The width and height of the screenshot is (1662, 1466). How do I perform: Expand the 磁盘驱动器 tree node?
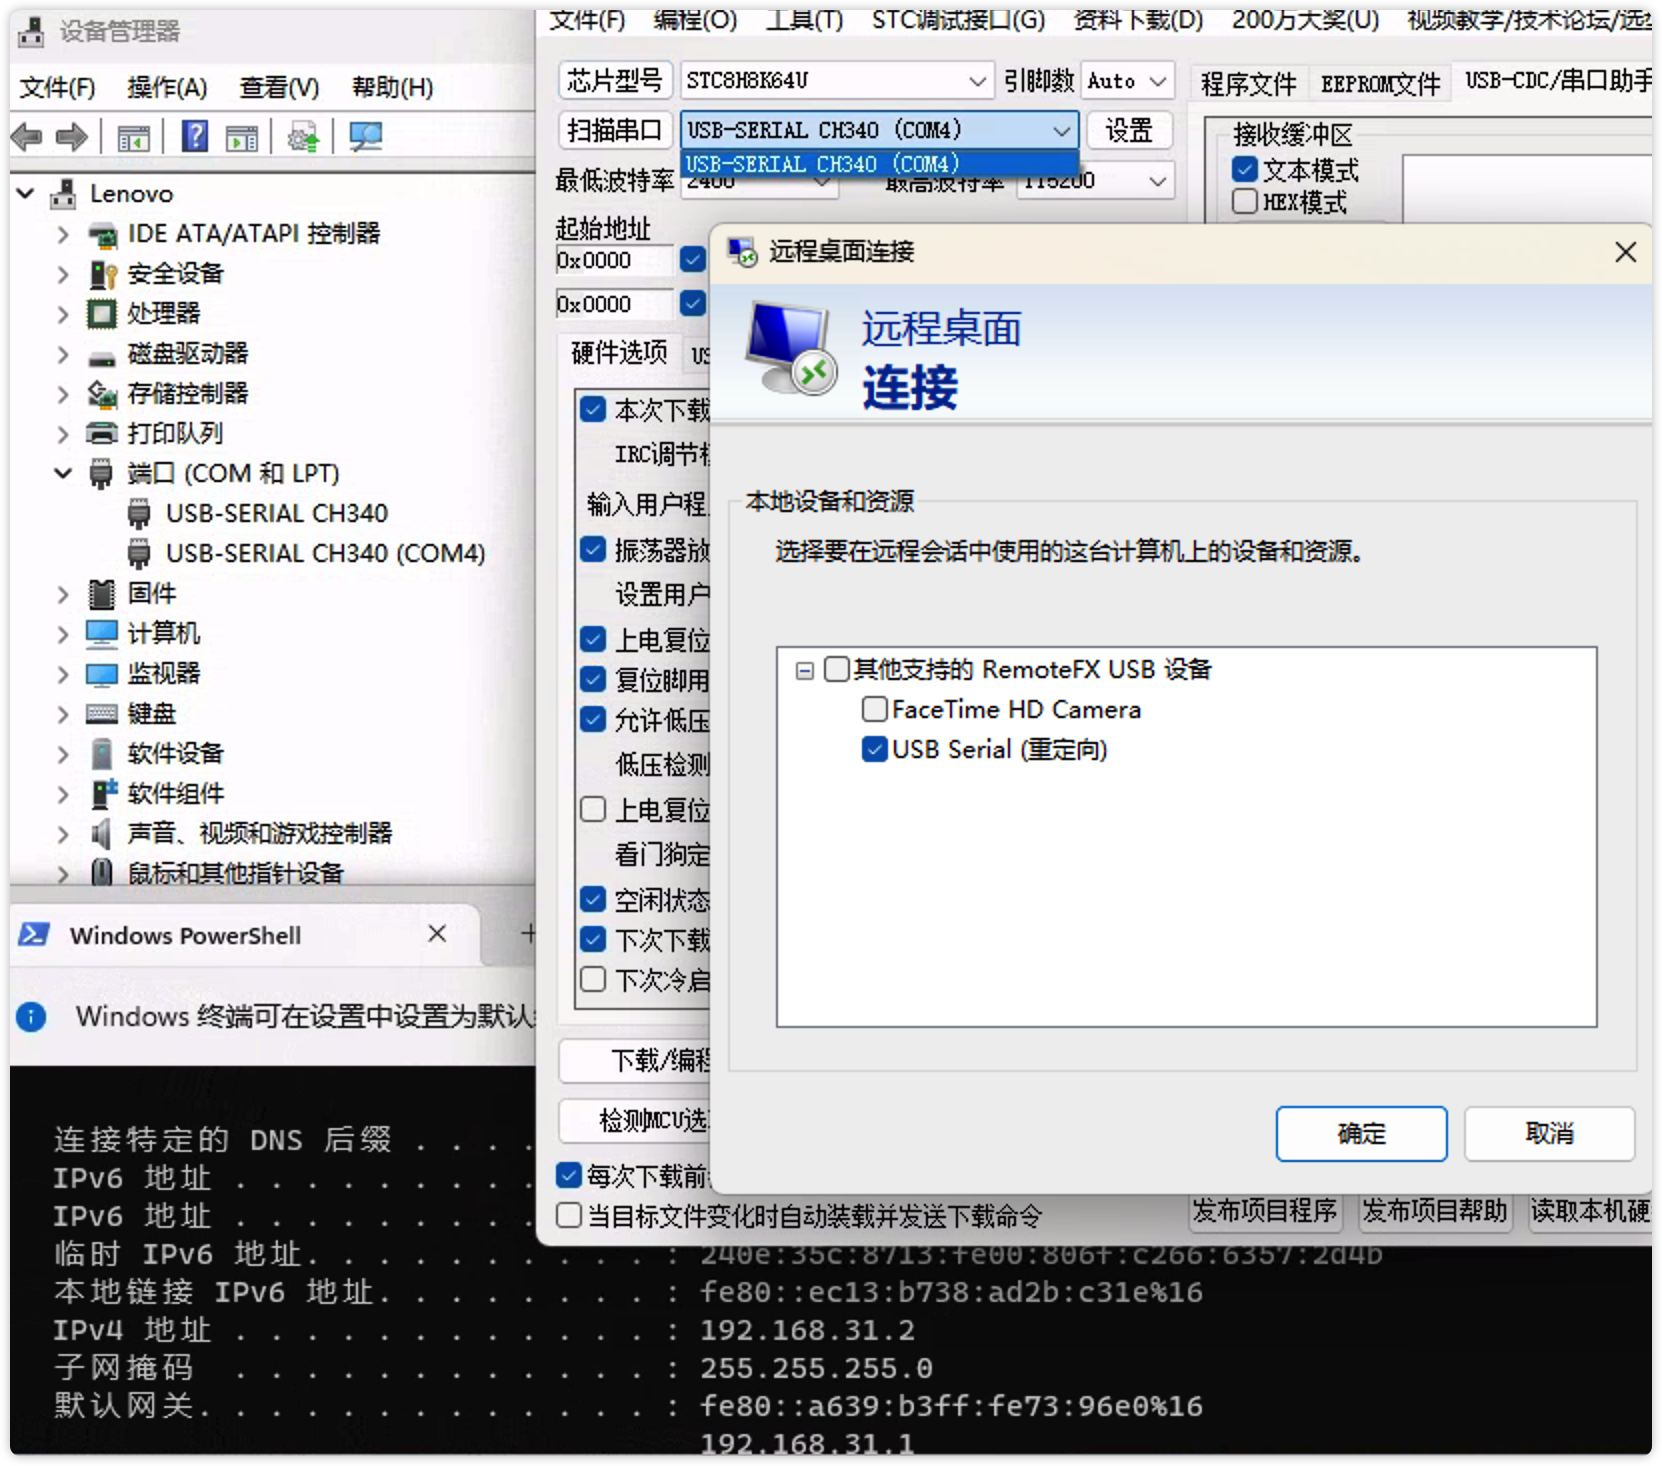click(63, 354)
